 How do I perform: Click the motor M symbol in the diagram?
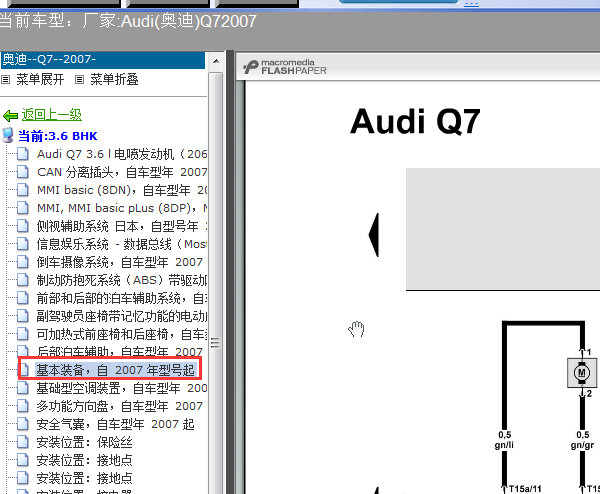(582, 372)
